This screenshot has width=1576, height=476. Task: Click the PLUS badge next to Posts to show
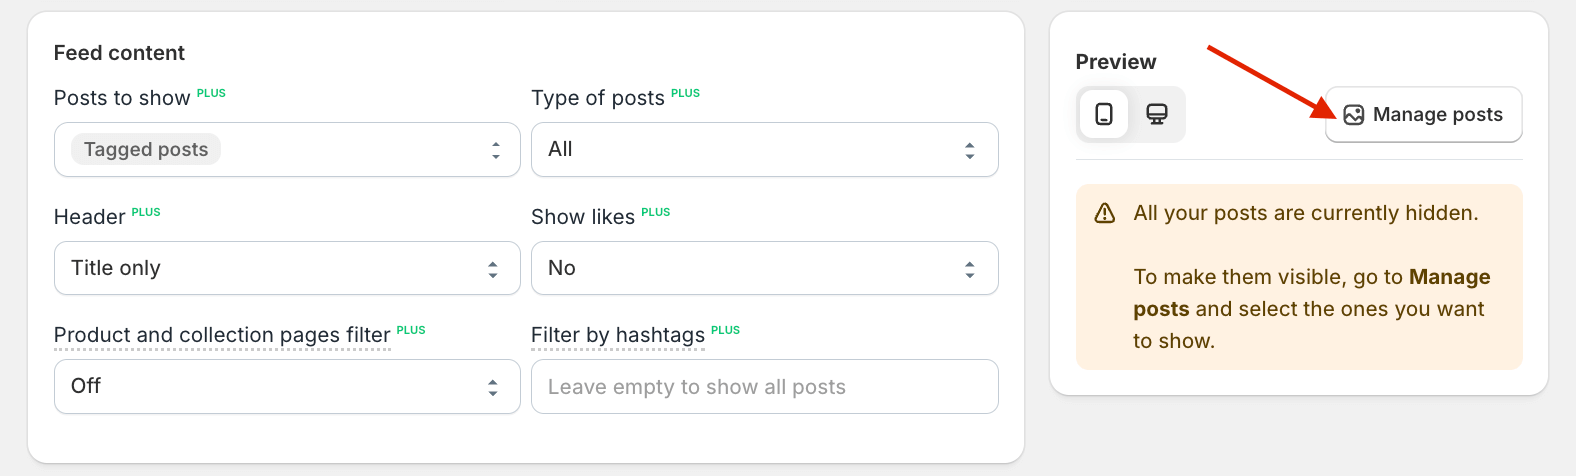point(211,93)
